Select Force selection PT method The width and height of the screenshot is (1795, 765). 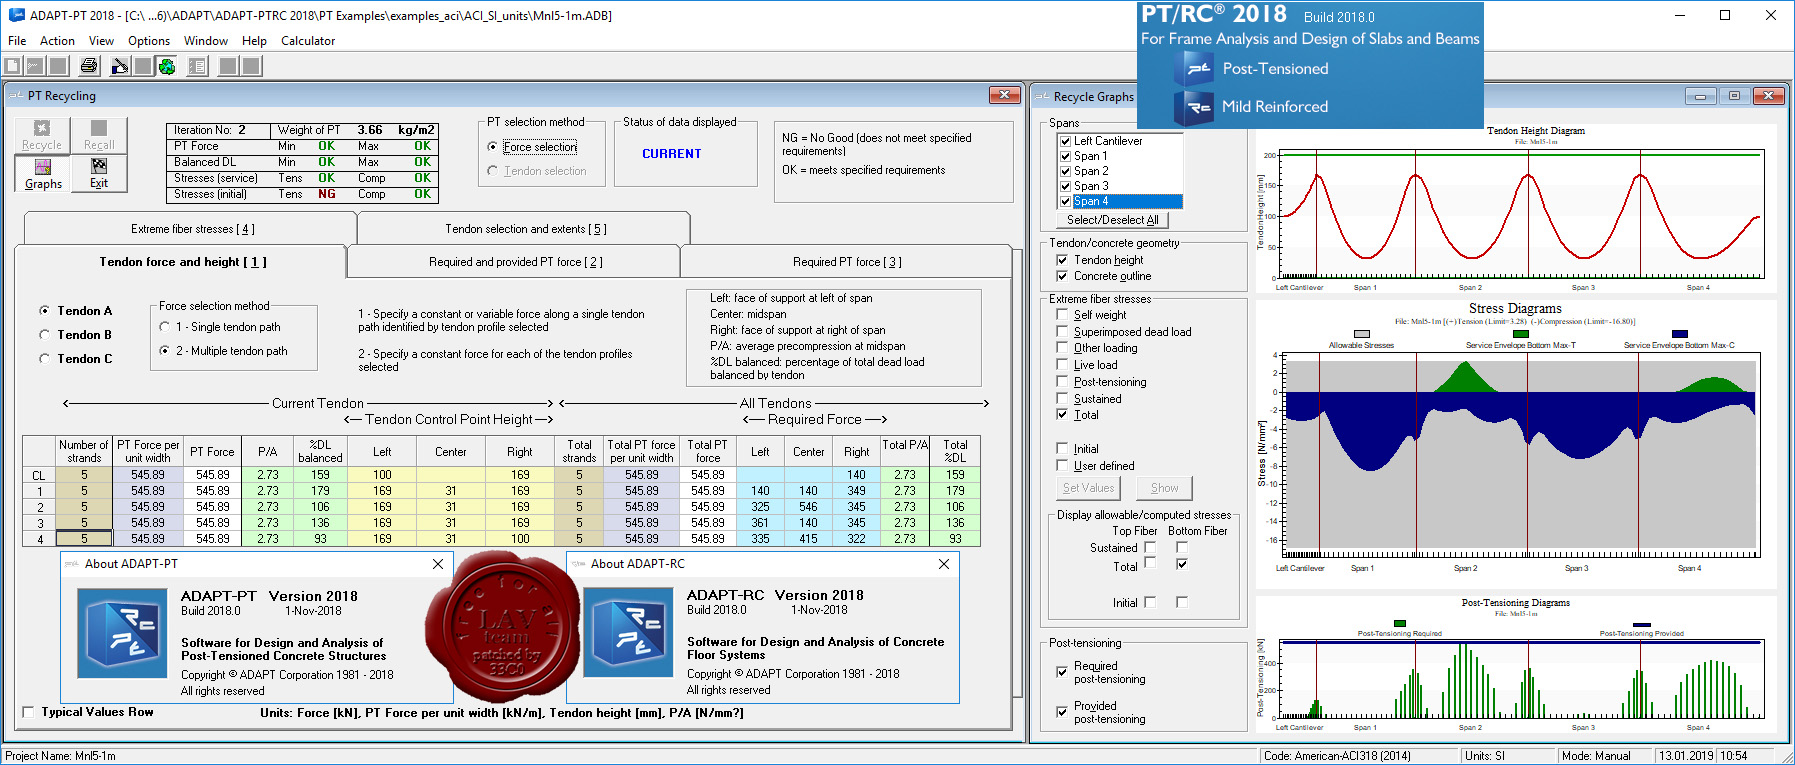point(492,147)
